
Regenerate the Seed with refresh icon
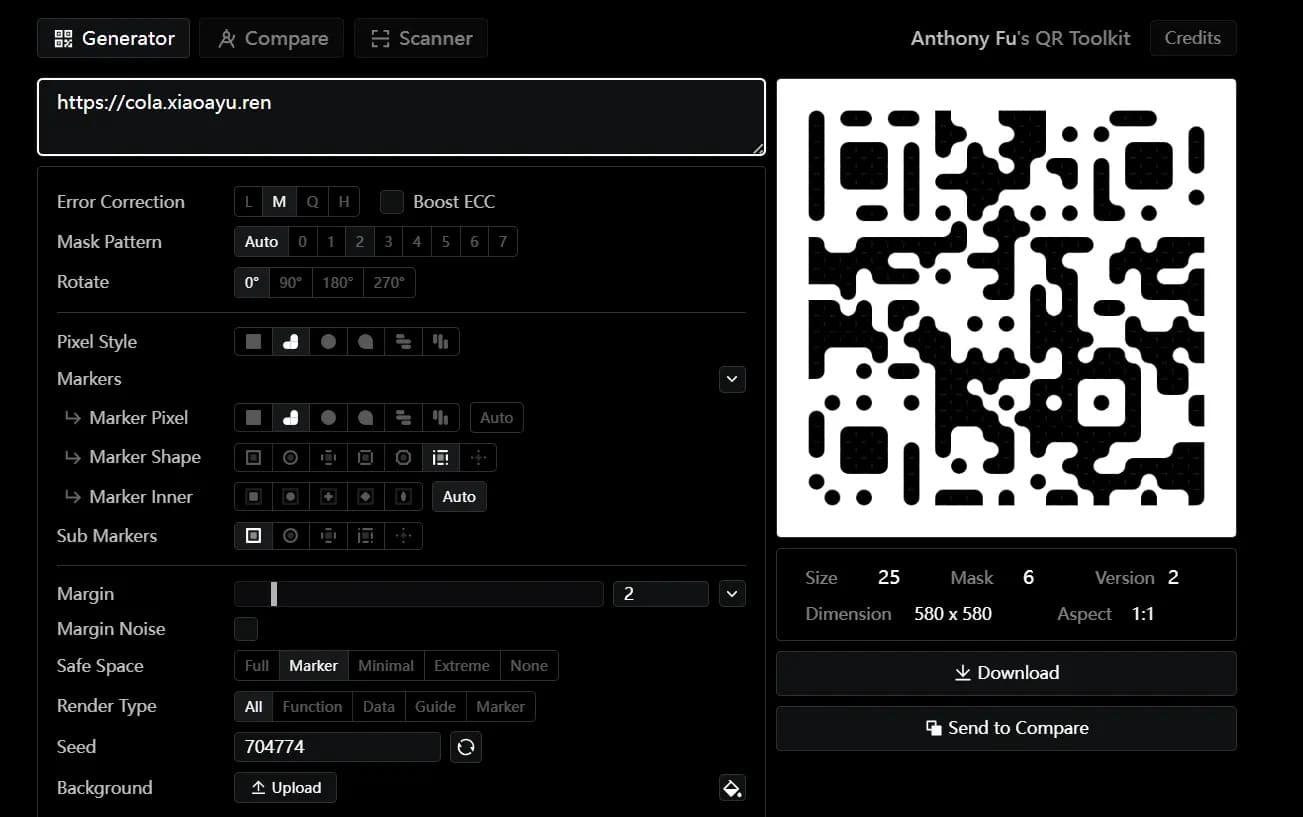click(x=465, y=747)
